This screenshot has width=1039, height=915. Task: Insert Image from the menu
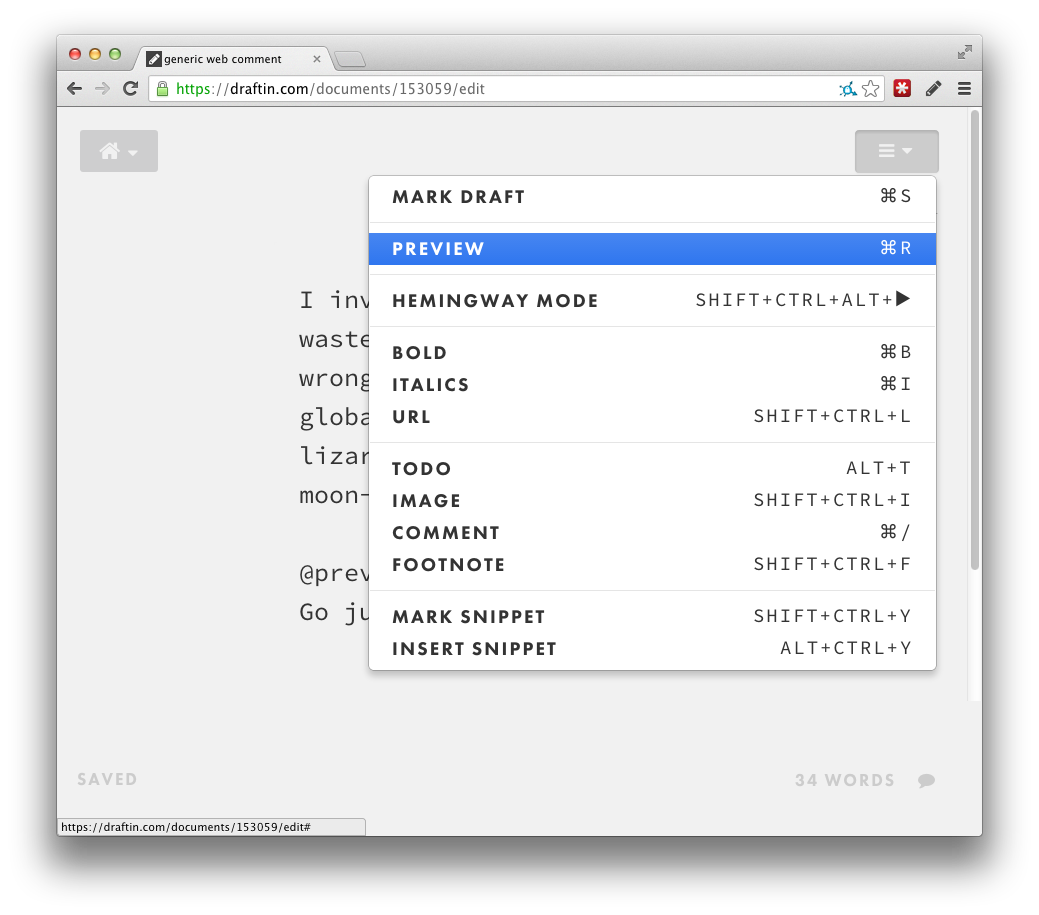(652, 500)
